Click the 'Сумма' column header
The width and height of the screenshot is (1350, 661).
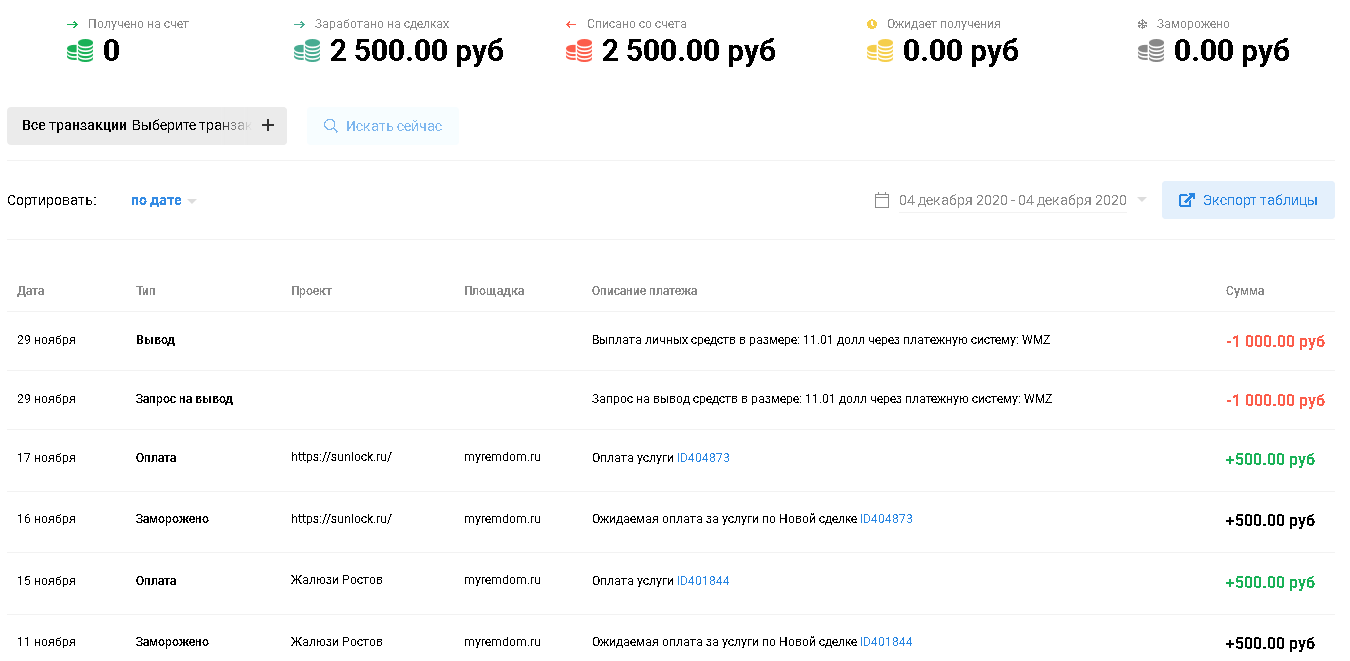click(1245, 291)
